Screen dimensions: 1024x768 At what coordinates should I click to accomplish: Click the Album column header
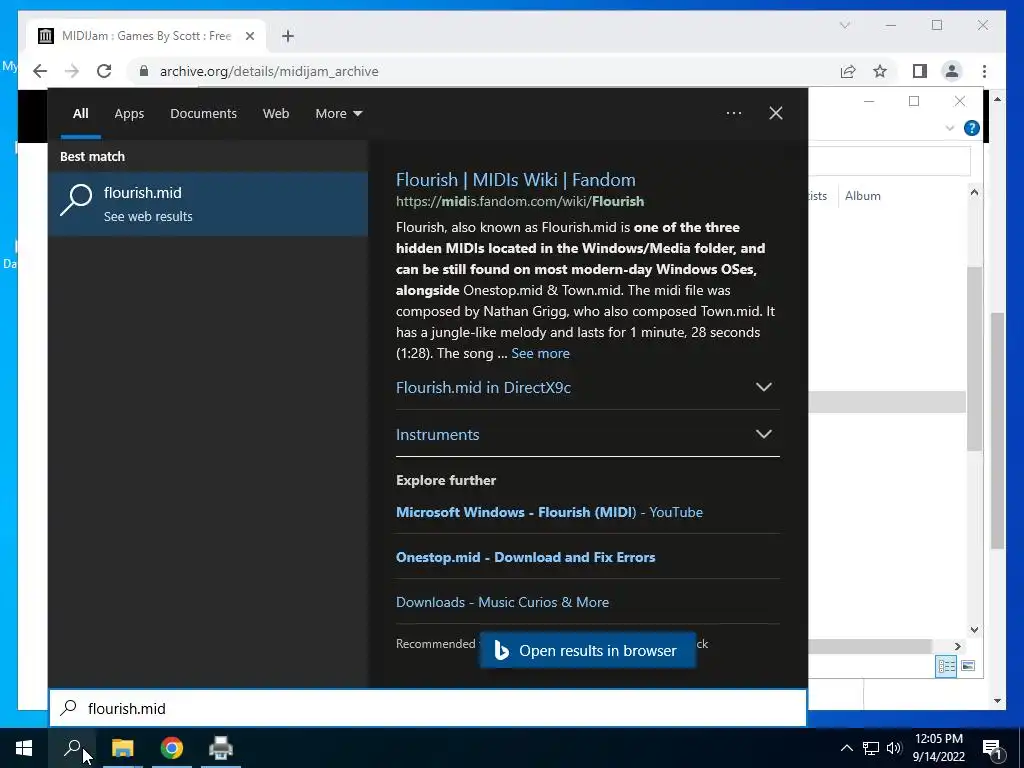click(x=862, y=196)
